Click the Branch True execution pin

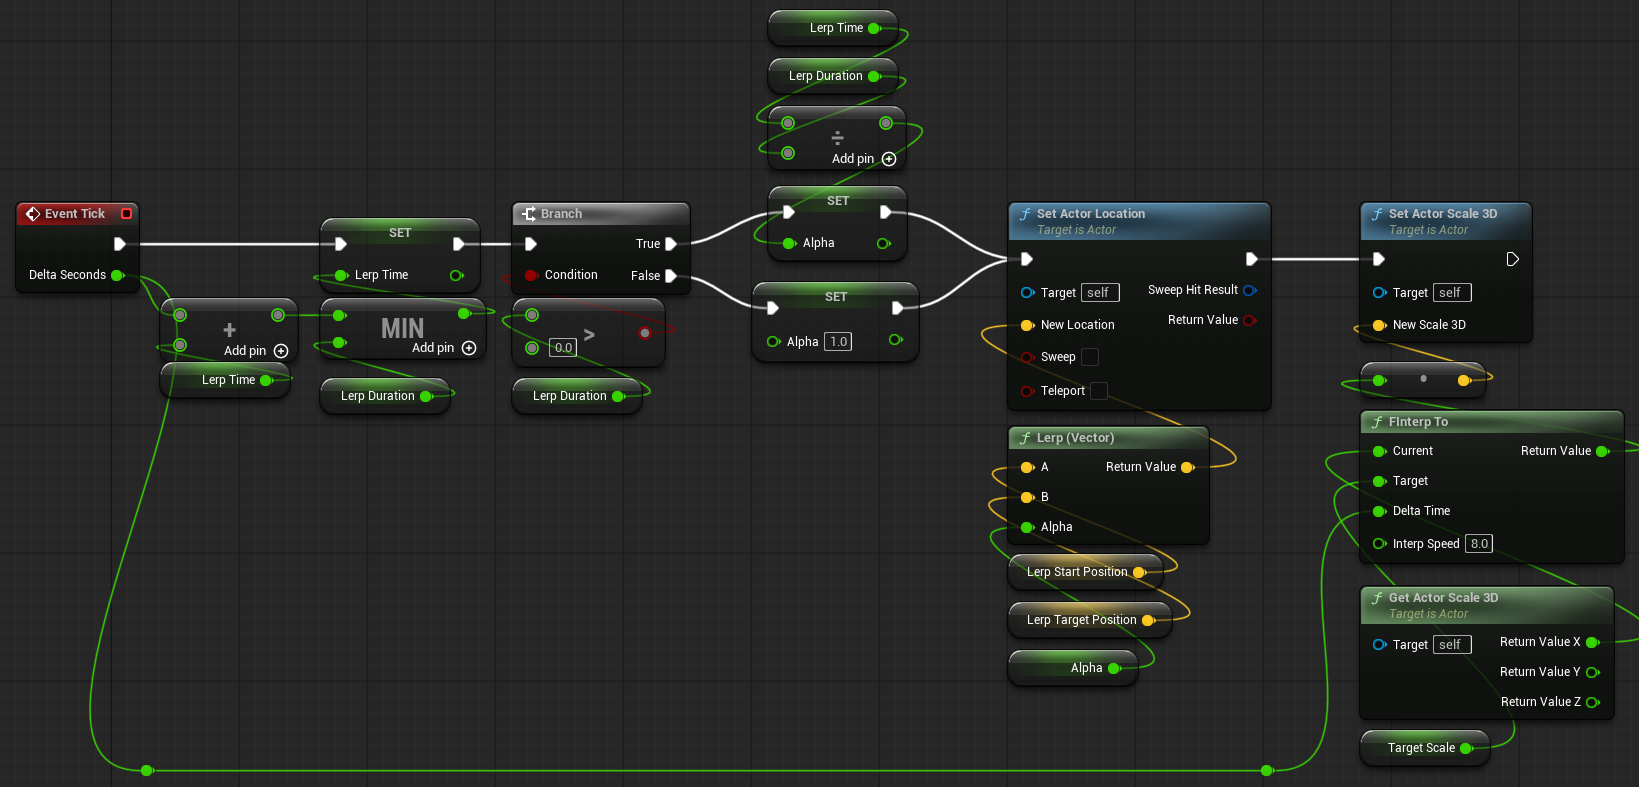coord(671,244)
